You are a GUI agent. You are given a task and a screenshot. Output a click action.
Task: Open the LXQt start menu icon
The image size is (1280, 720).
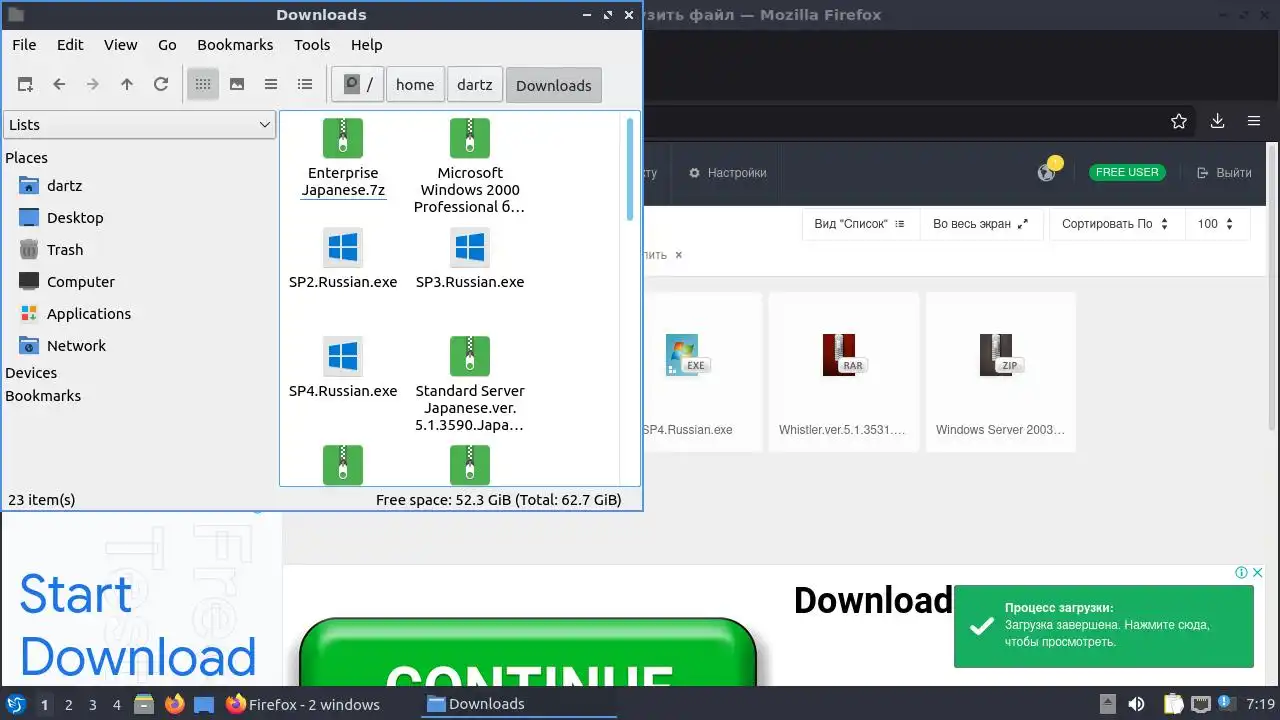click(x=15, y=704)
